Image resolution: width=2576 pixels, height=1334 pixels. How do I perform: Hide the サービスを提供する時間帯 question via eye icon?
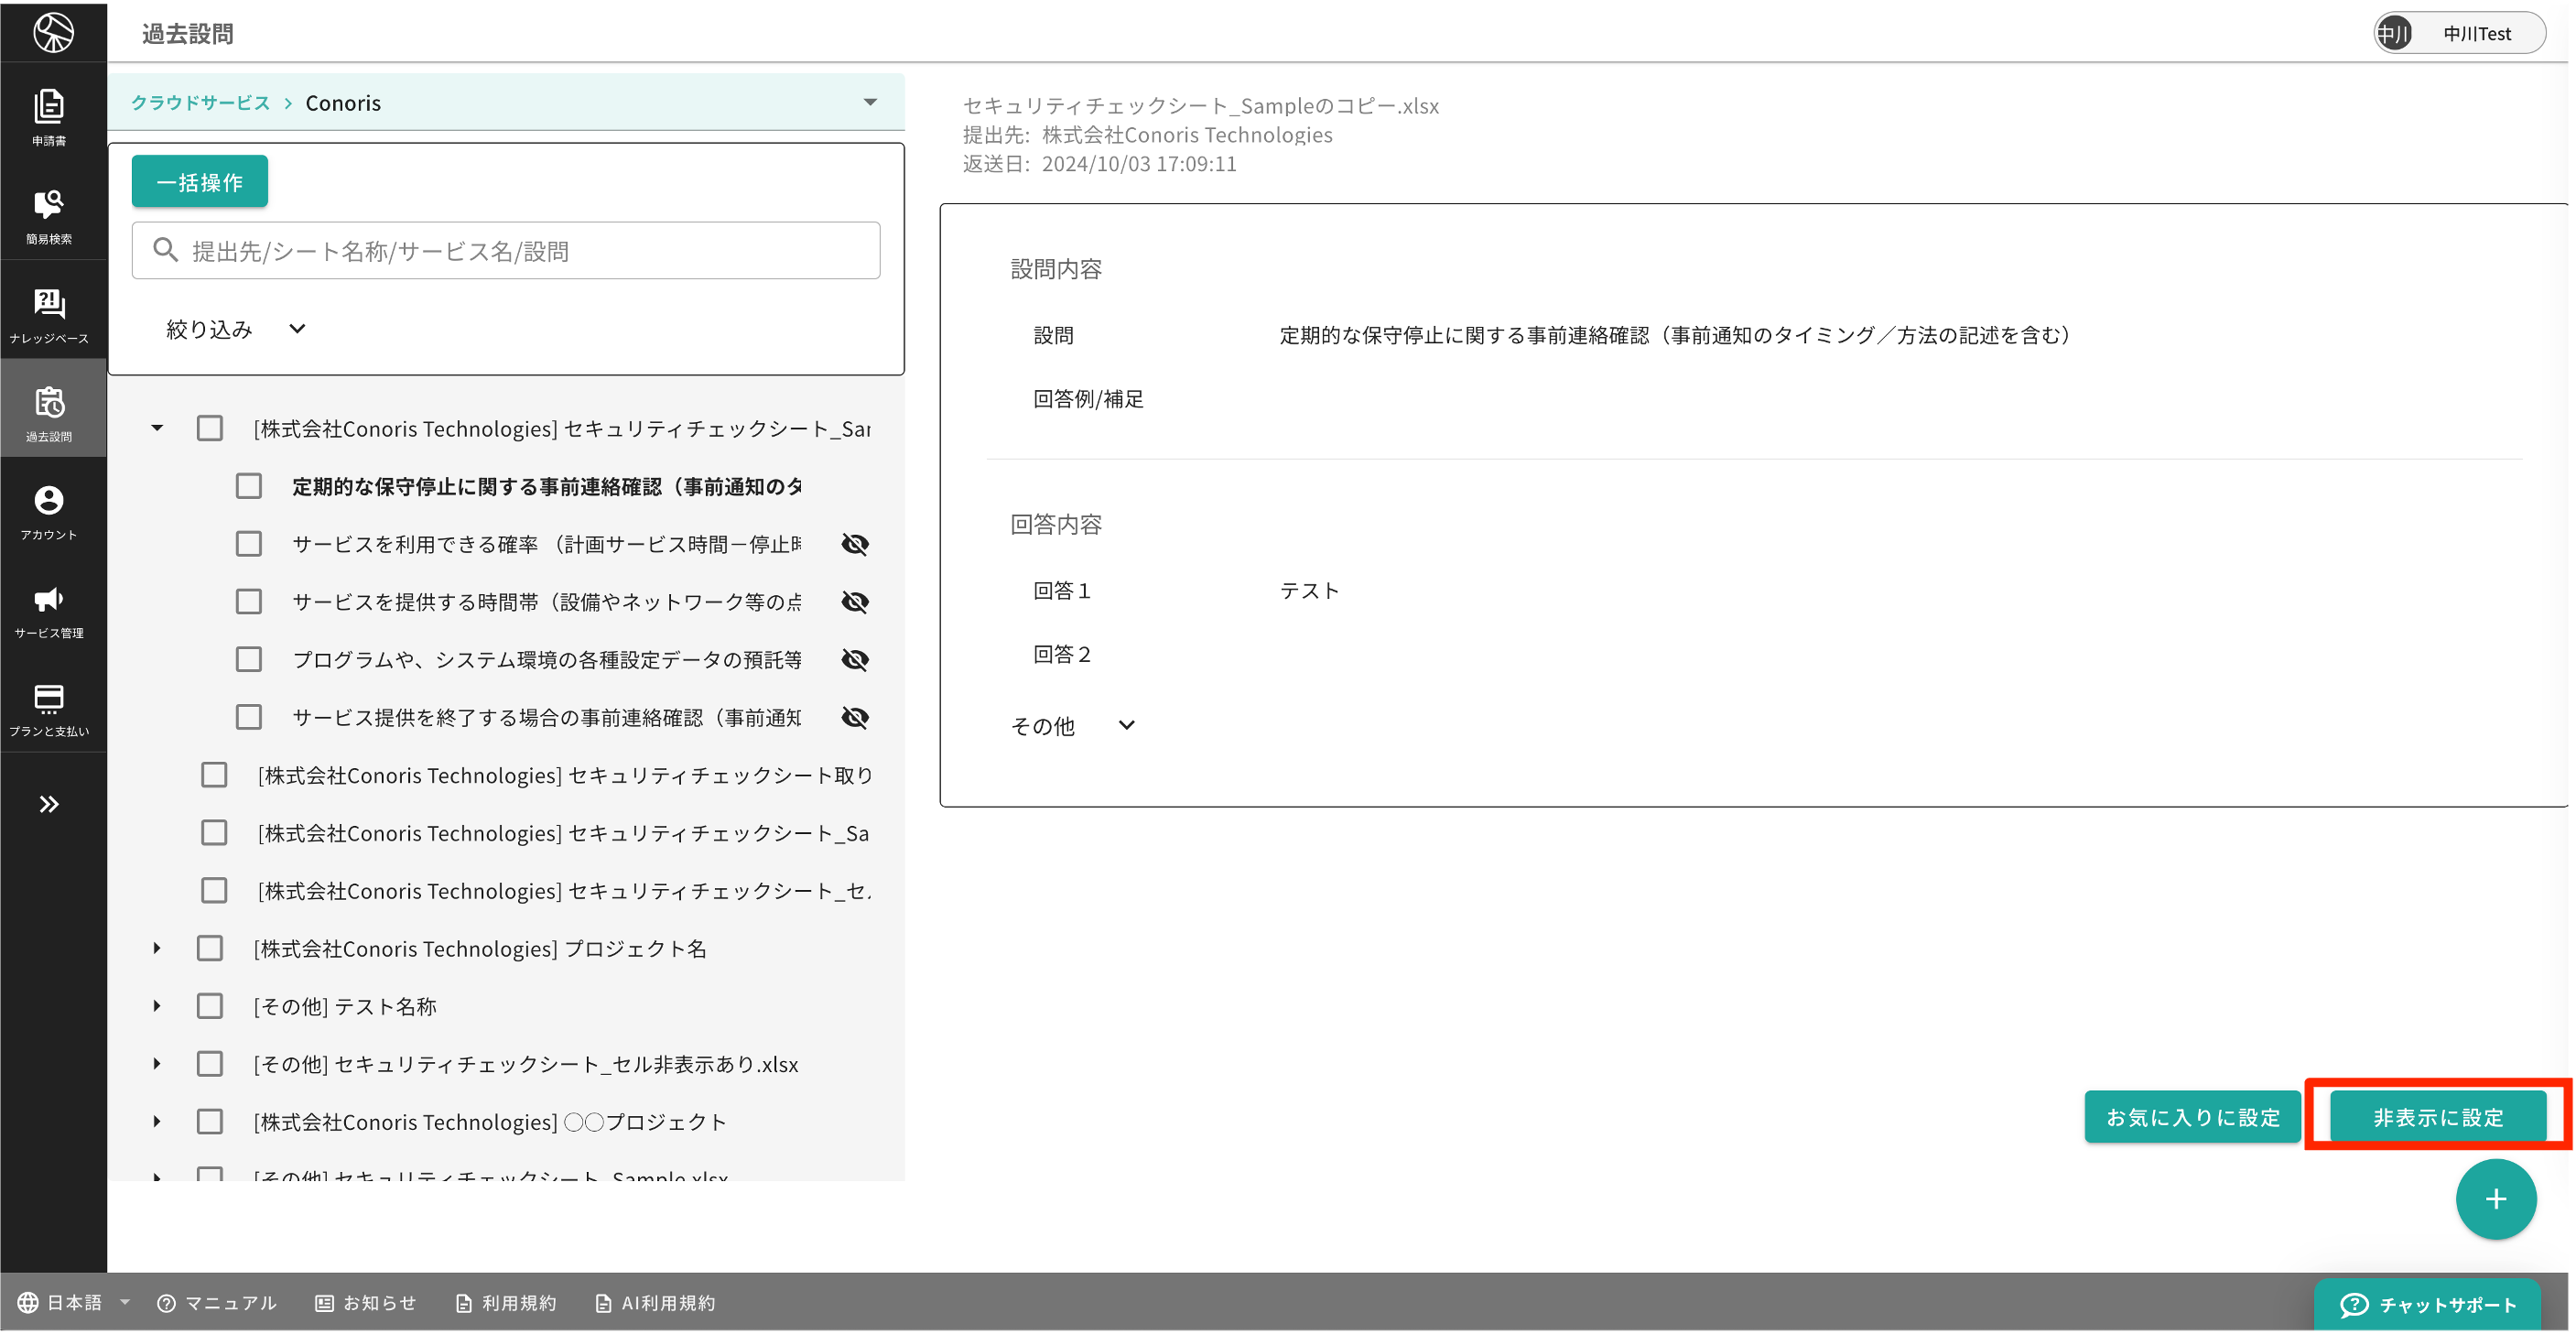855,601
